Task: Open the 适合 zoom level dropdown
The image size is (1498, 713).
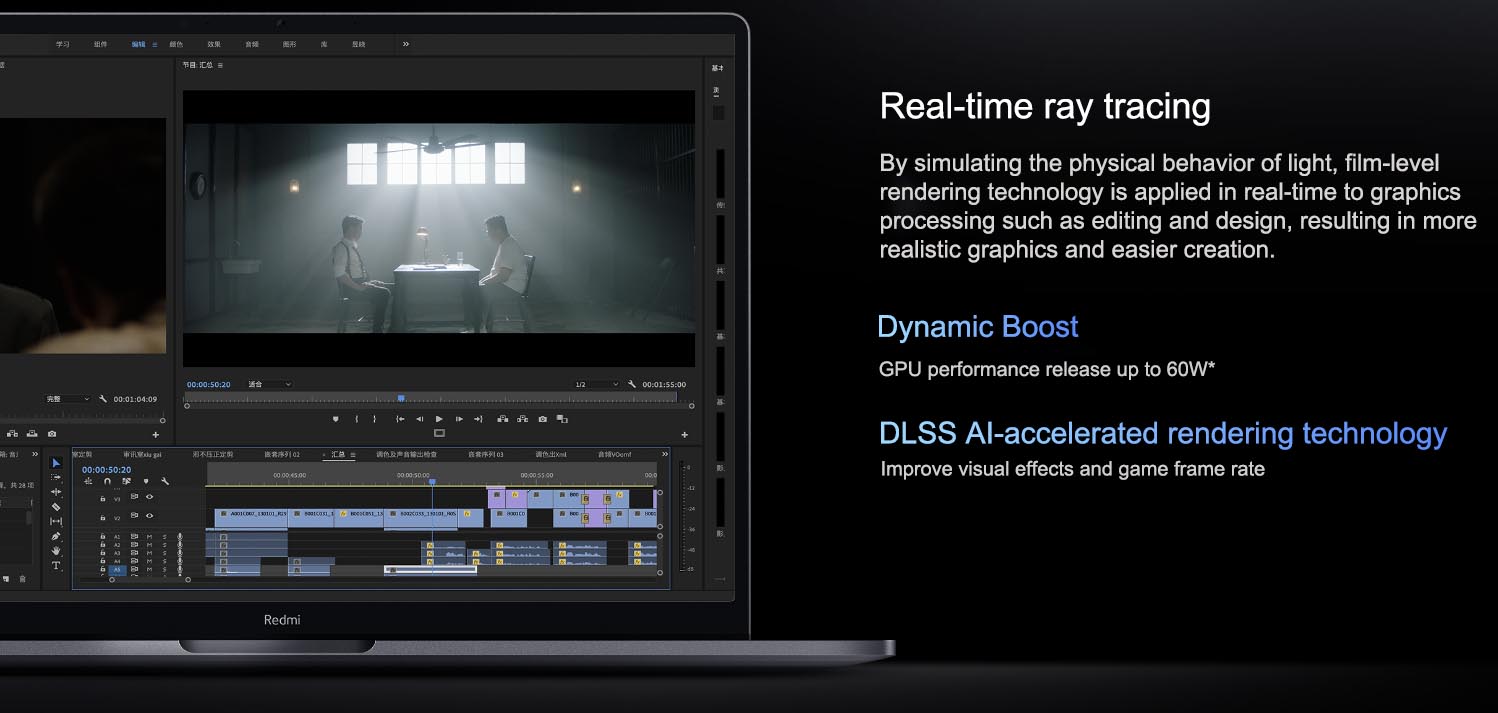Action: 269,384
